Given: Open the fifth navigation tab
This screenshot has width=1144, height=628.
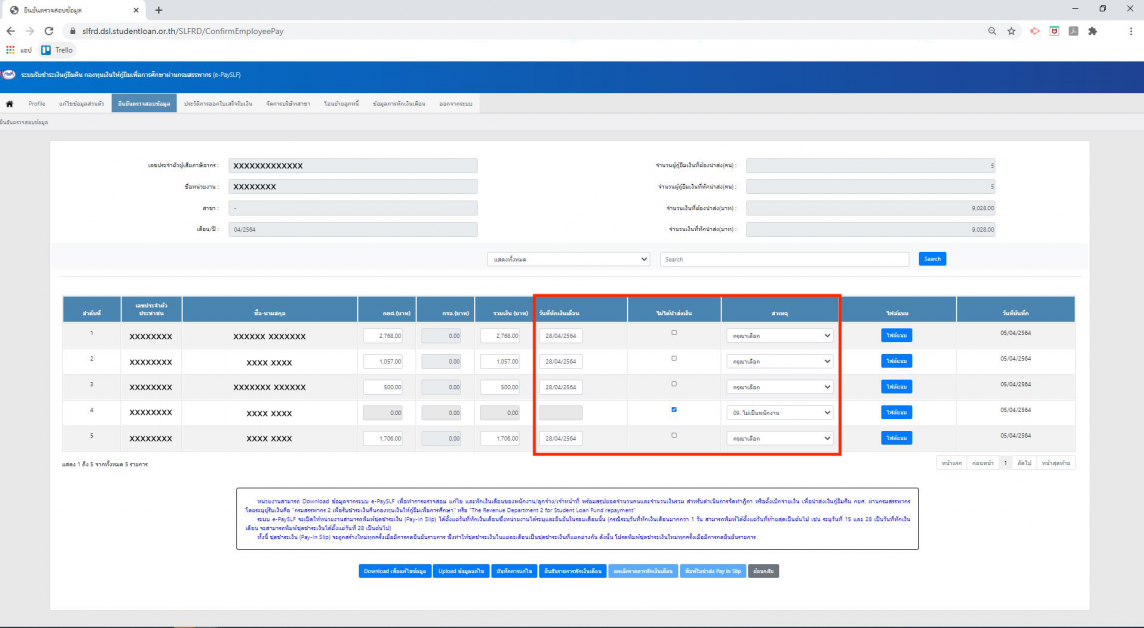Looking at the screenshot, I should (x=288, y=104).
